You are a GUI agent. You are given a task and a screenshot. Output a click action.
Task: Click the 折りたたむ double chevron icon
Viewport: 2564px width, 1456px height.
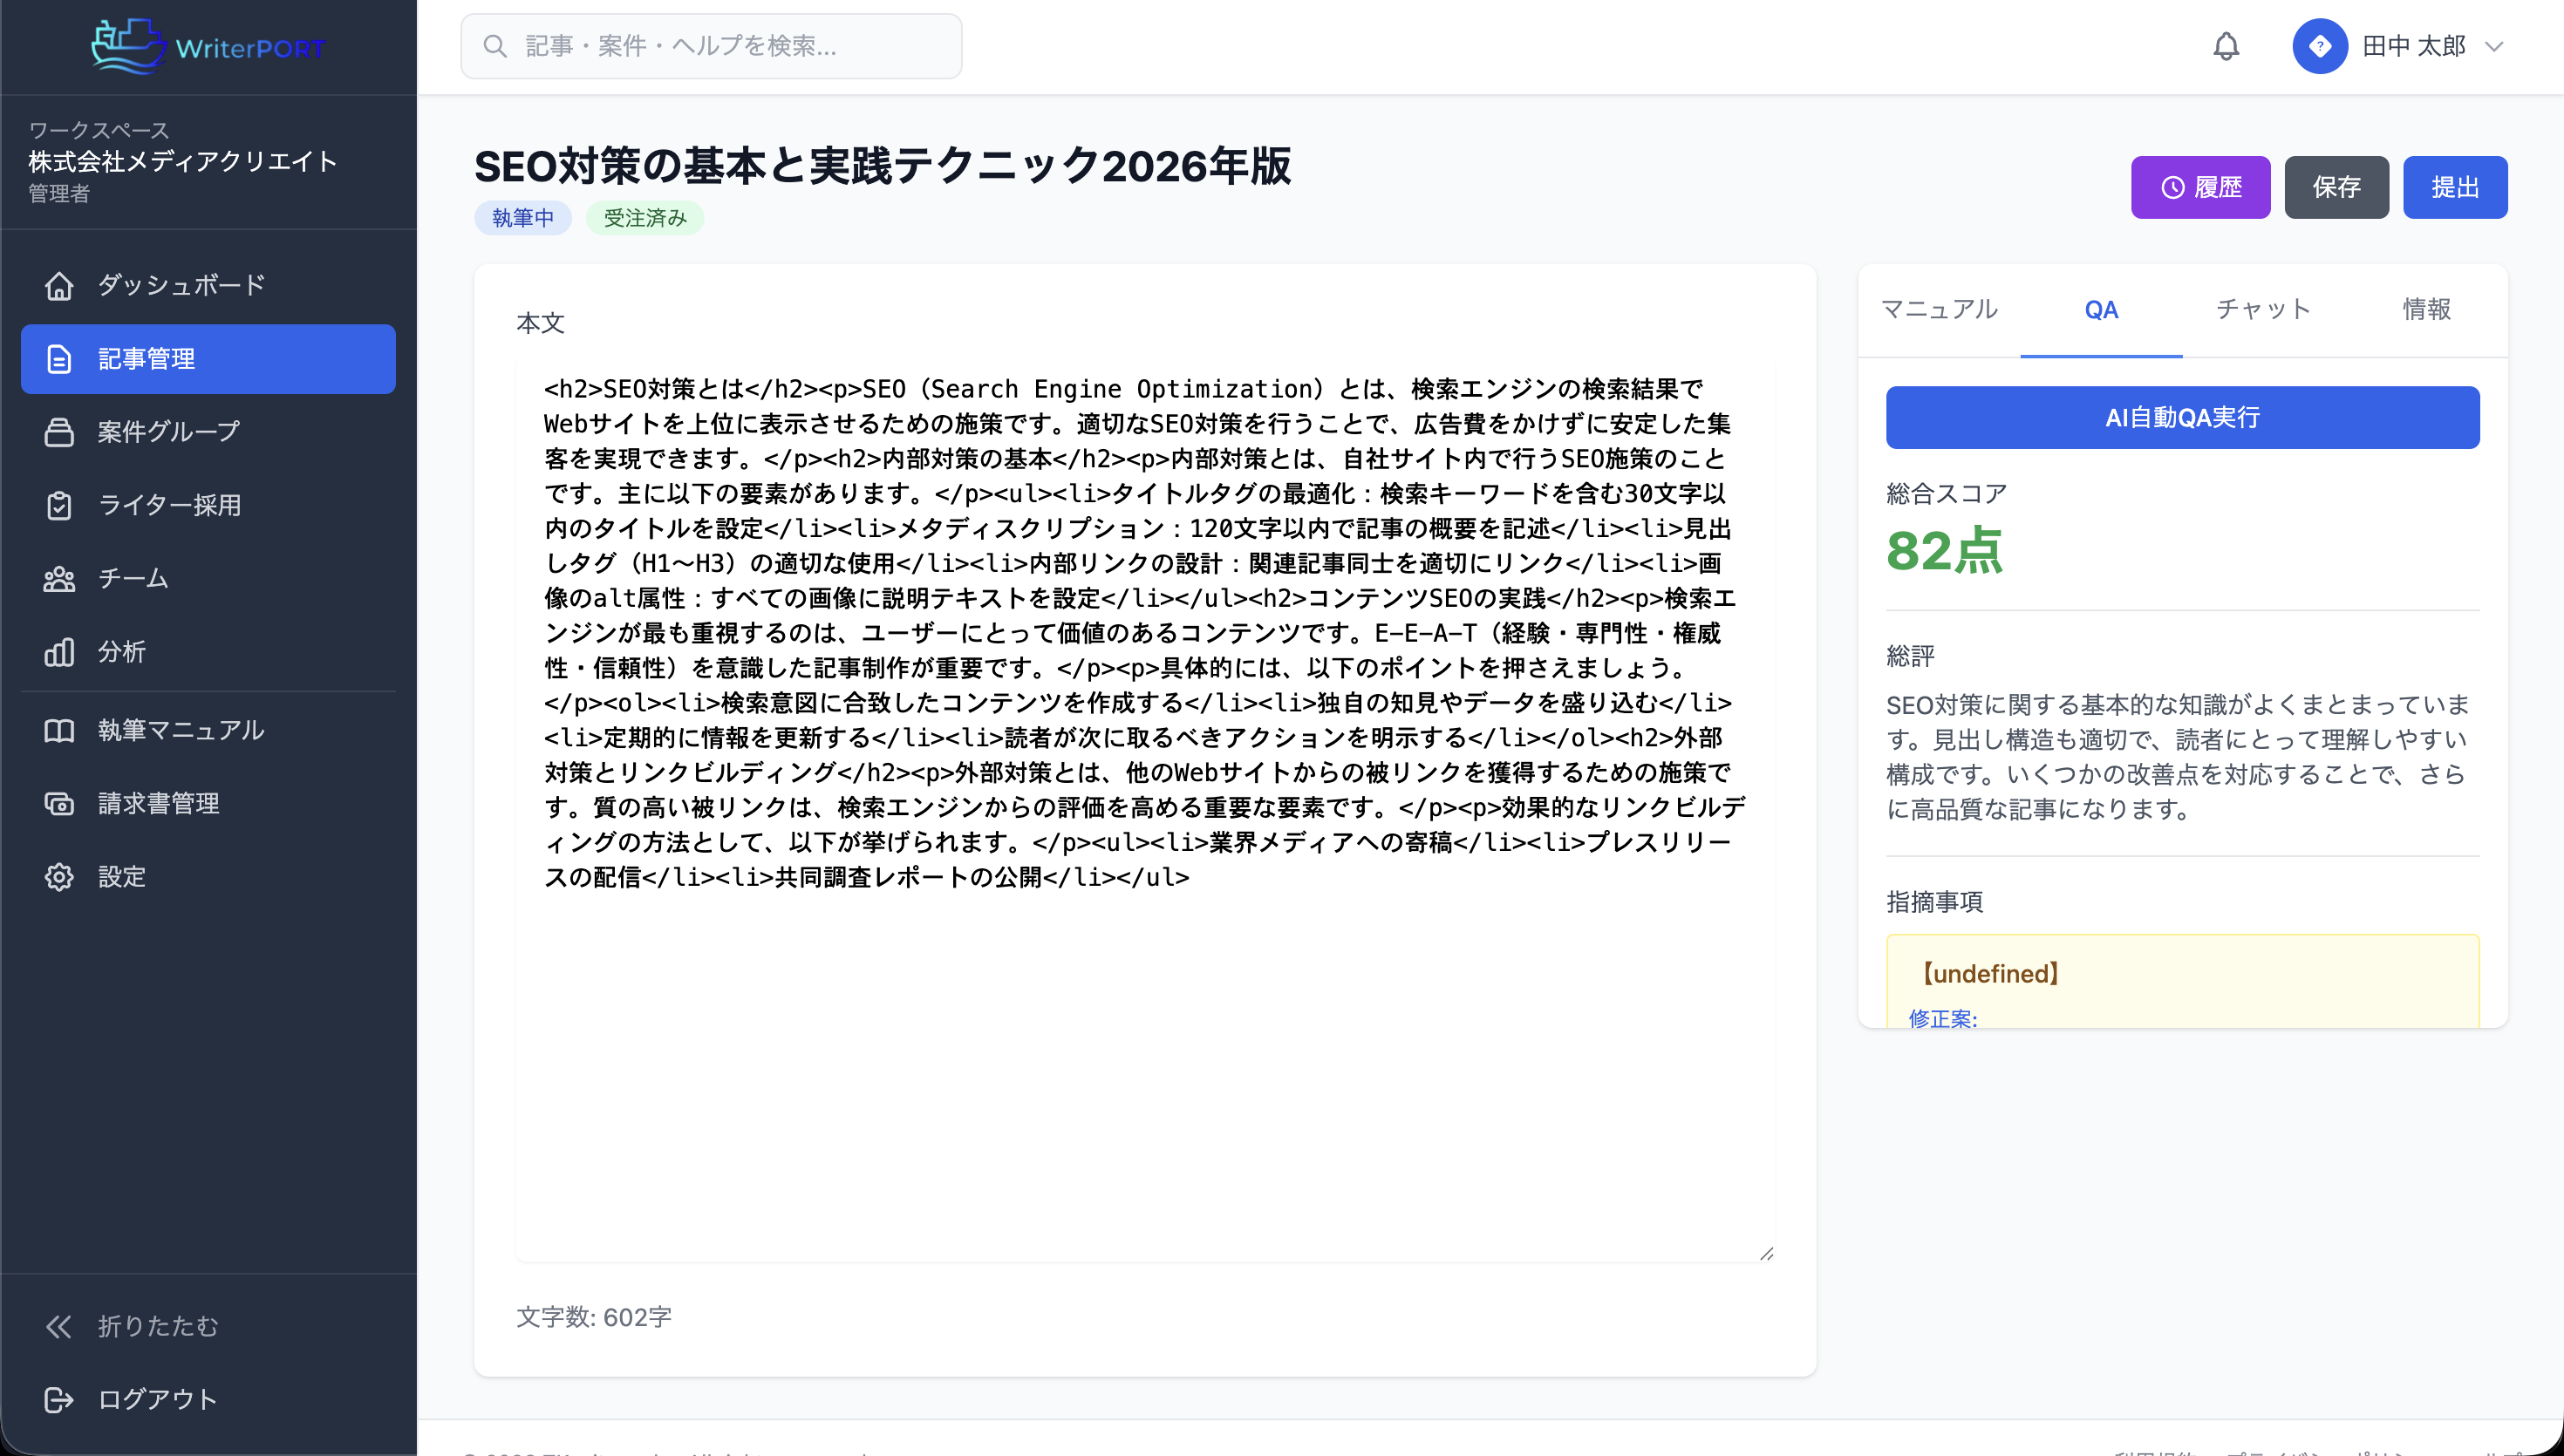pos(59,1326)
